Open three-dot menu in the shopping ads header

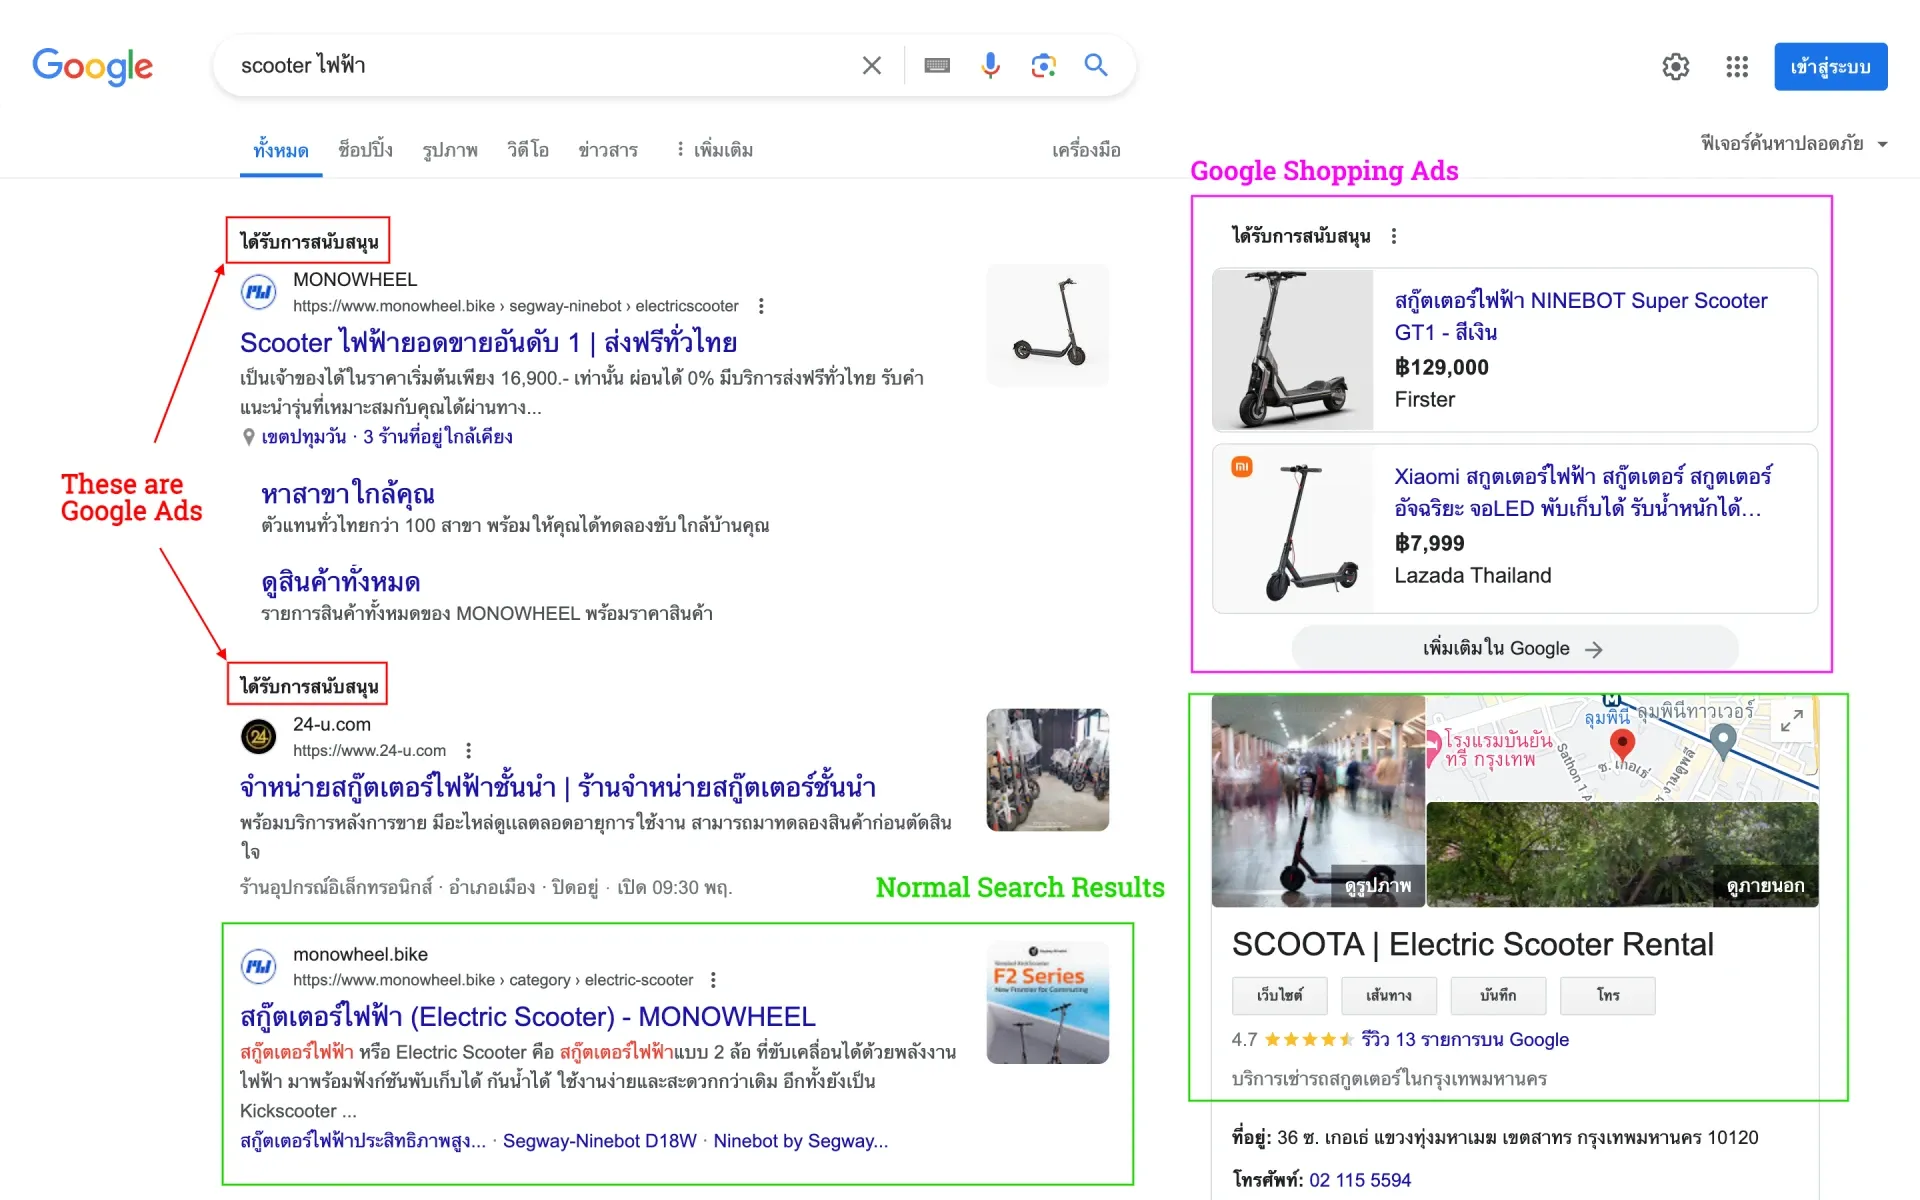coord(1394,236)
